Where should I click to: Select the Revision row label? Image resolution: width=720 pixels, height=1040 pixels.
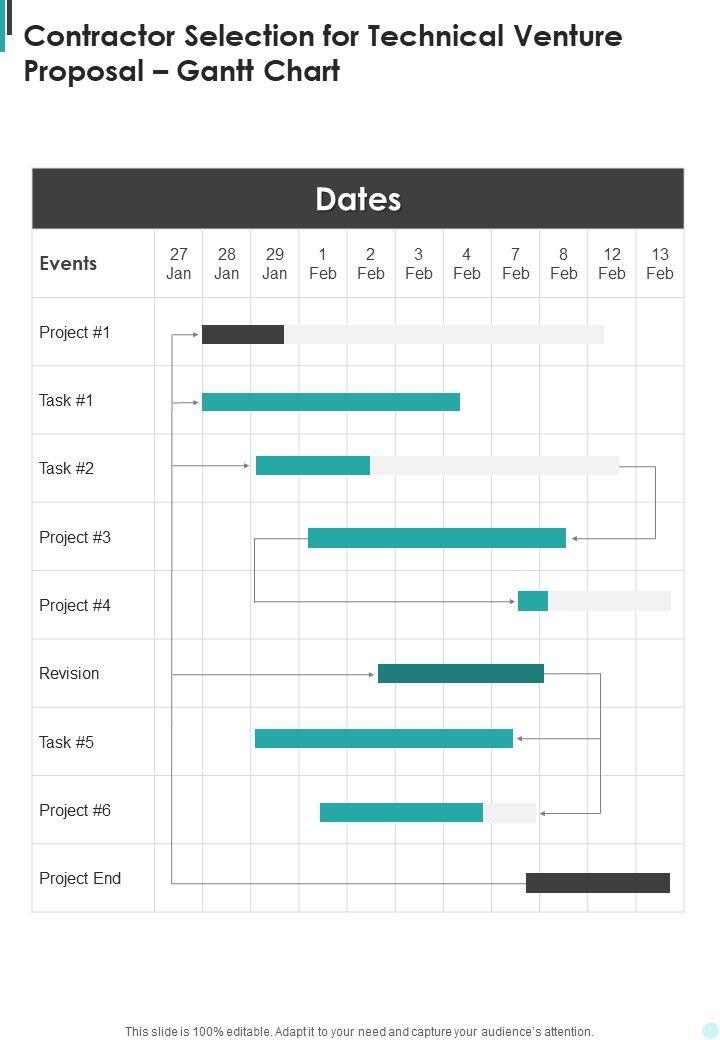click(69, 674)
